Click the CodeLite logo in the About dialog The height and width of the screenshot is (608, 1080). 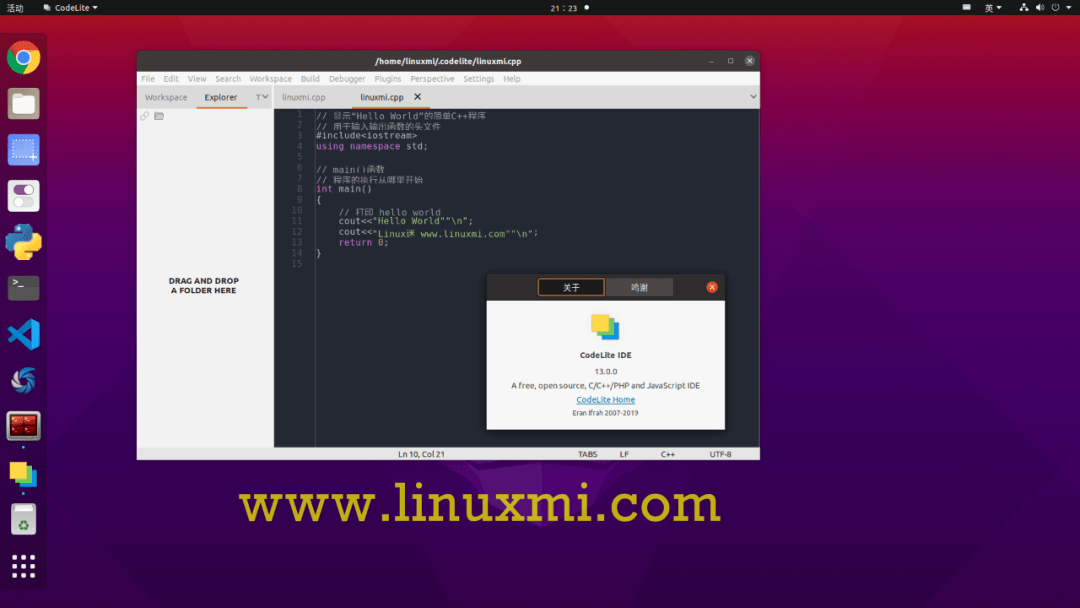click(605, 327)
